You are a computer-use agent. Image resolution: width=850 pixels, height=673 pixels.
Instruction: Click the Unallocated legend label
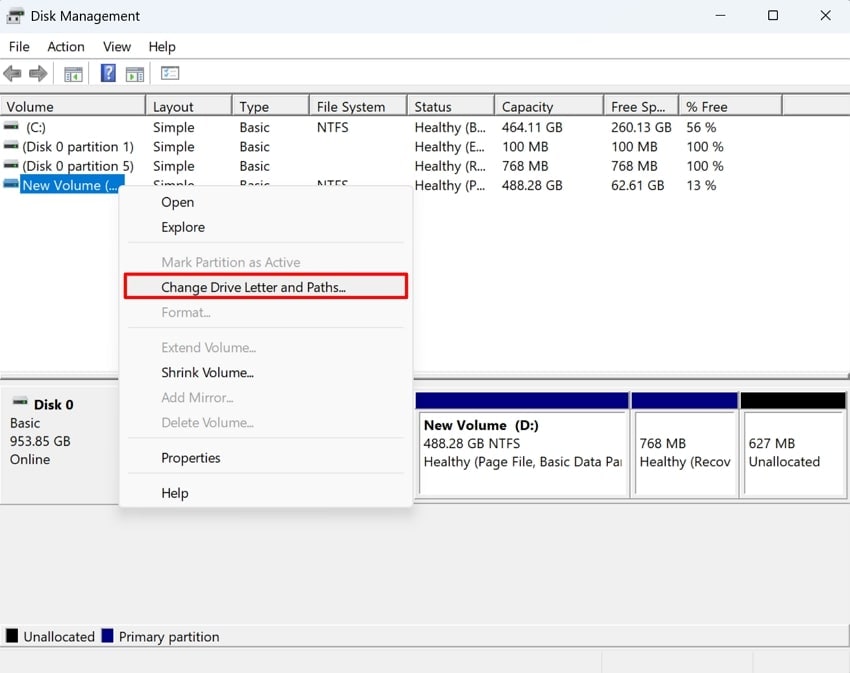click(59, 637)
